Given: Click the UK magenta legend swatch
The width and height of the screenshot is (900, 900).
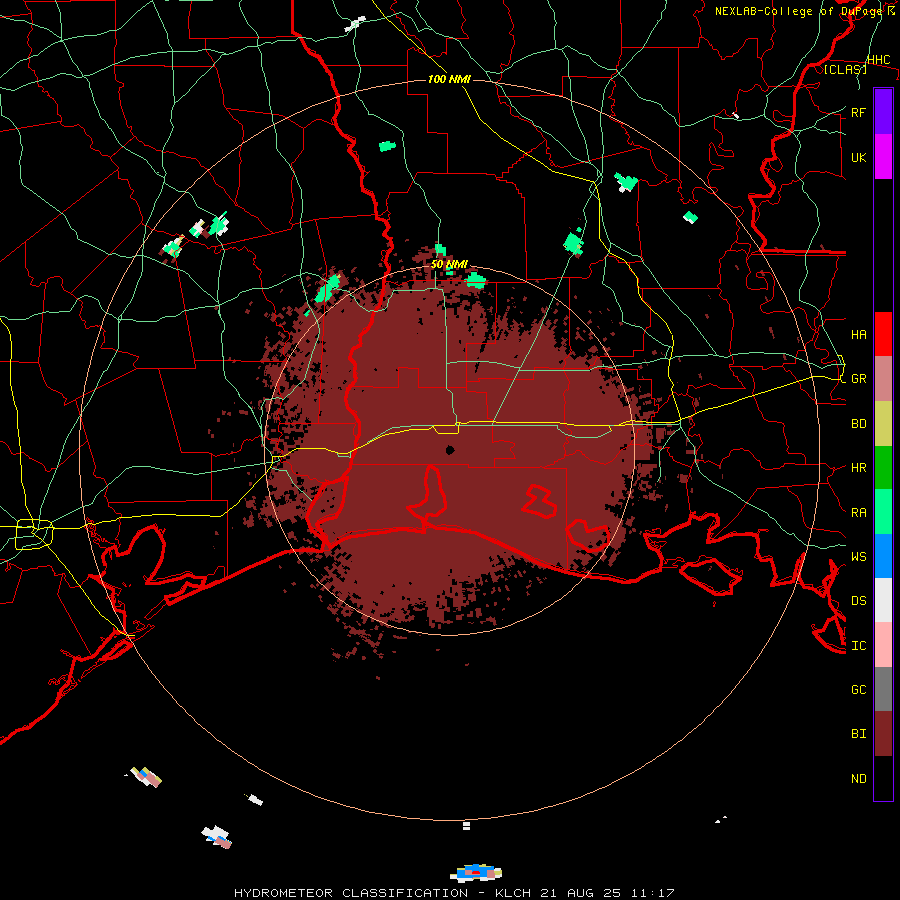Looking at the screenshot, I should click(883, 157).
